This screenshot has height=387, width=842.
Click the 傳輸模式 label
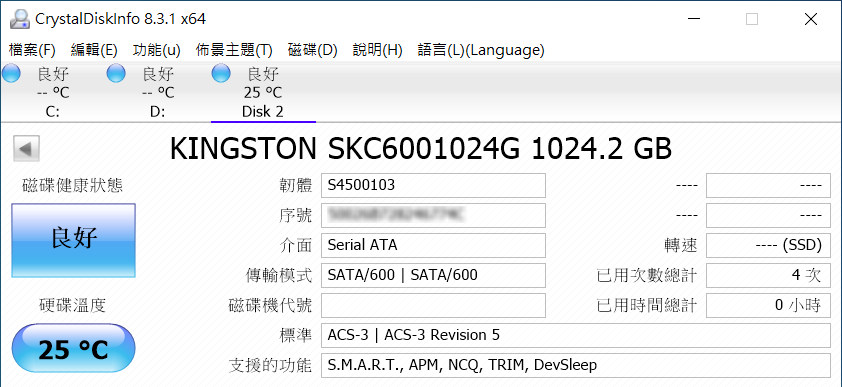(279, 276)
